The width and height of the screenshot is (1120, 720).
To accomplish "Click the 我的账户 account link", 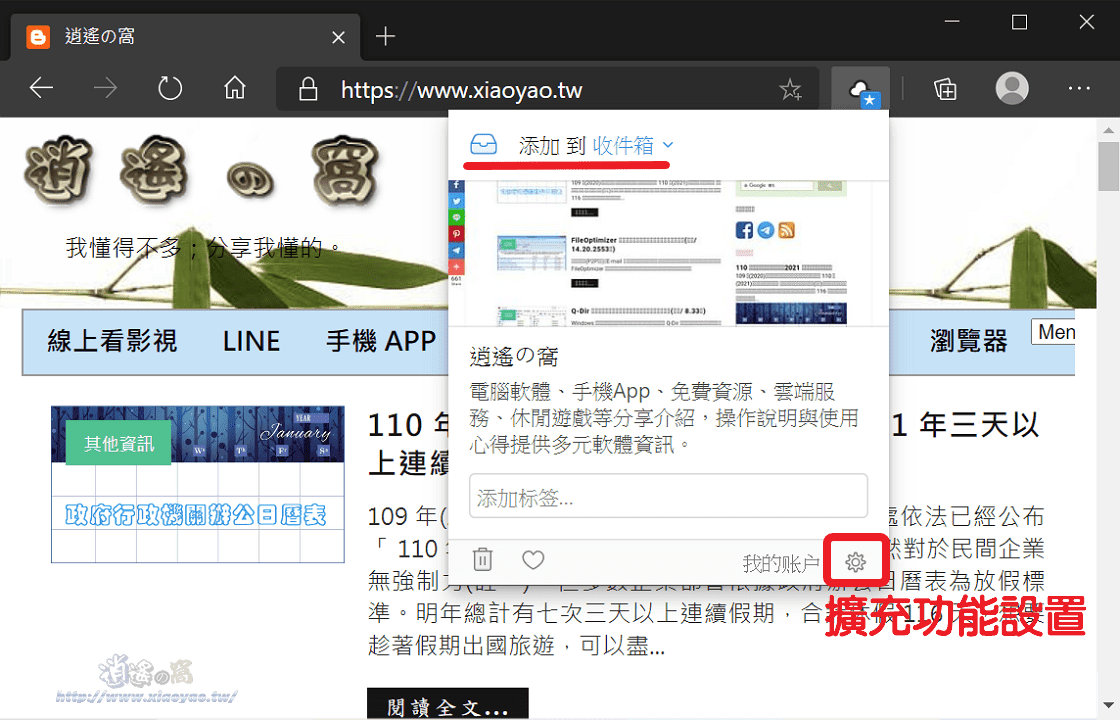I will click(x=785, y=561).
